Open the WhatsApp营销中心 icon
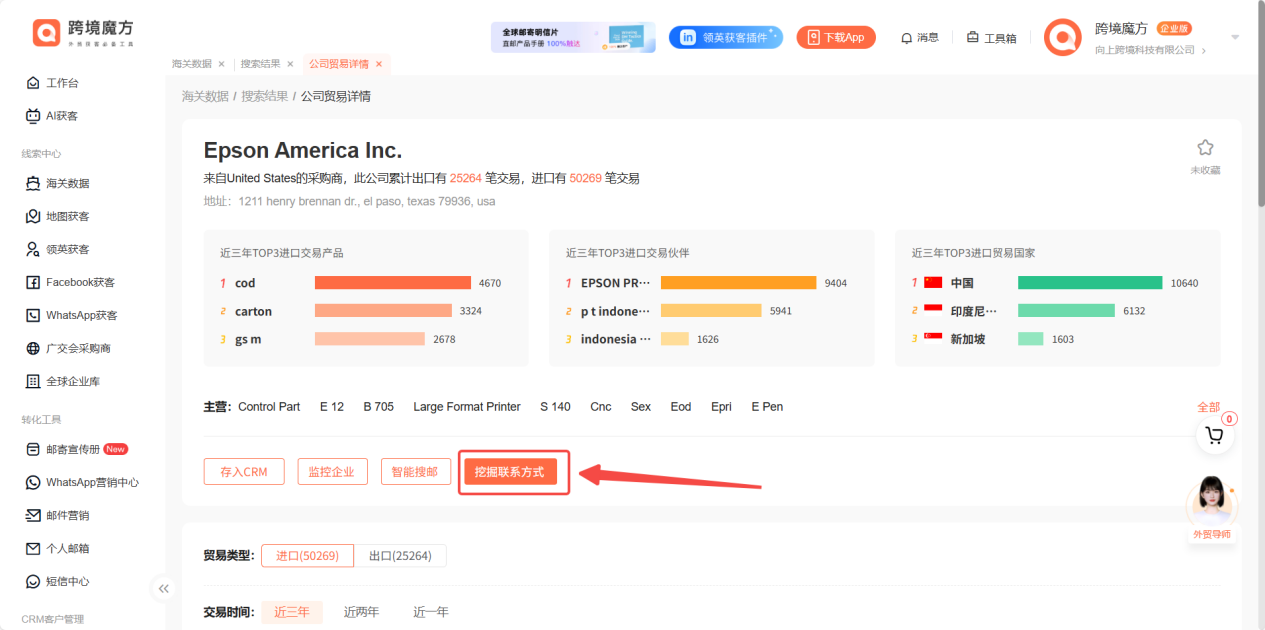 pos(33,482)
